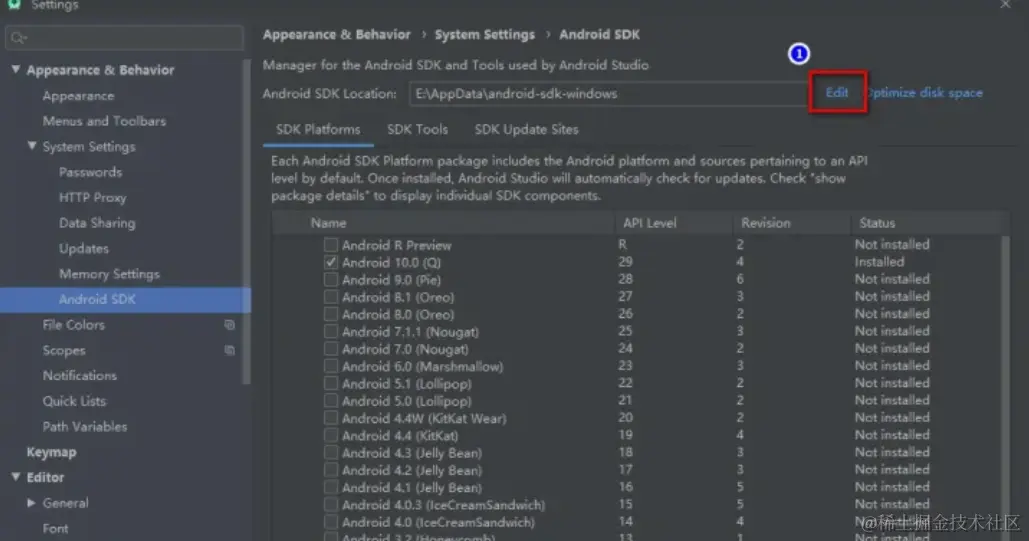Open the SDK Update Sites tab
This screenshot has height=541, width=1029.
526,130
